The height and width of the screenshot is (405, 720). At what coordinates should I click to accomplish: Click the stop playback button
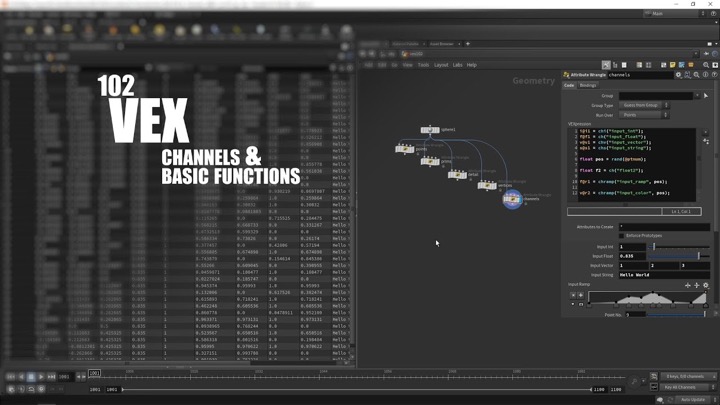pos(31,377)
